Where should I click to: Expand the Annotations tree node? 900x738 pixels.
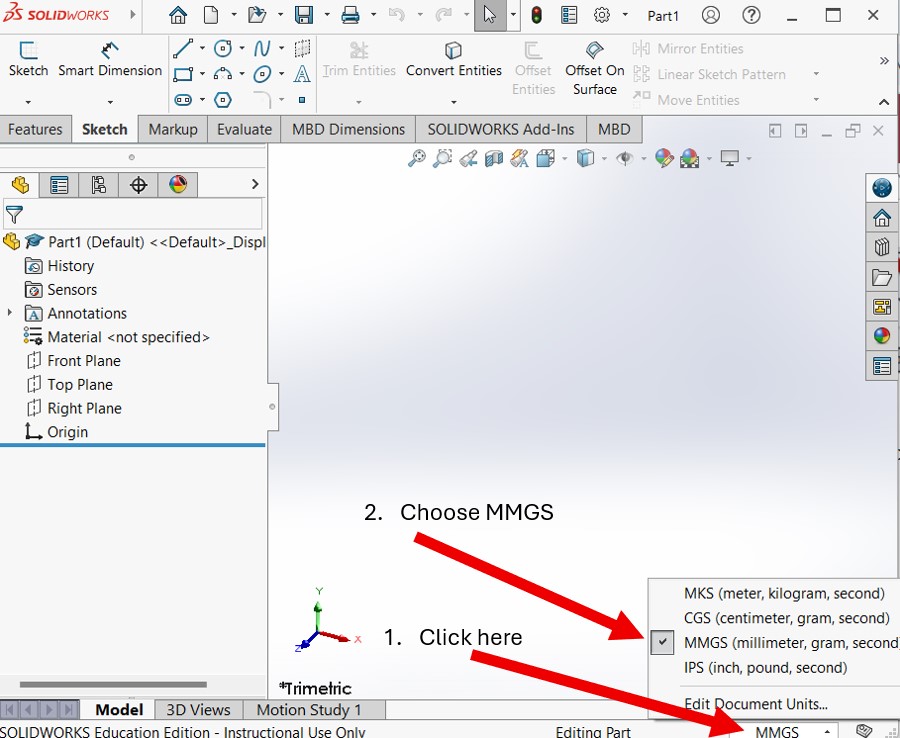pos(10,313)
